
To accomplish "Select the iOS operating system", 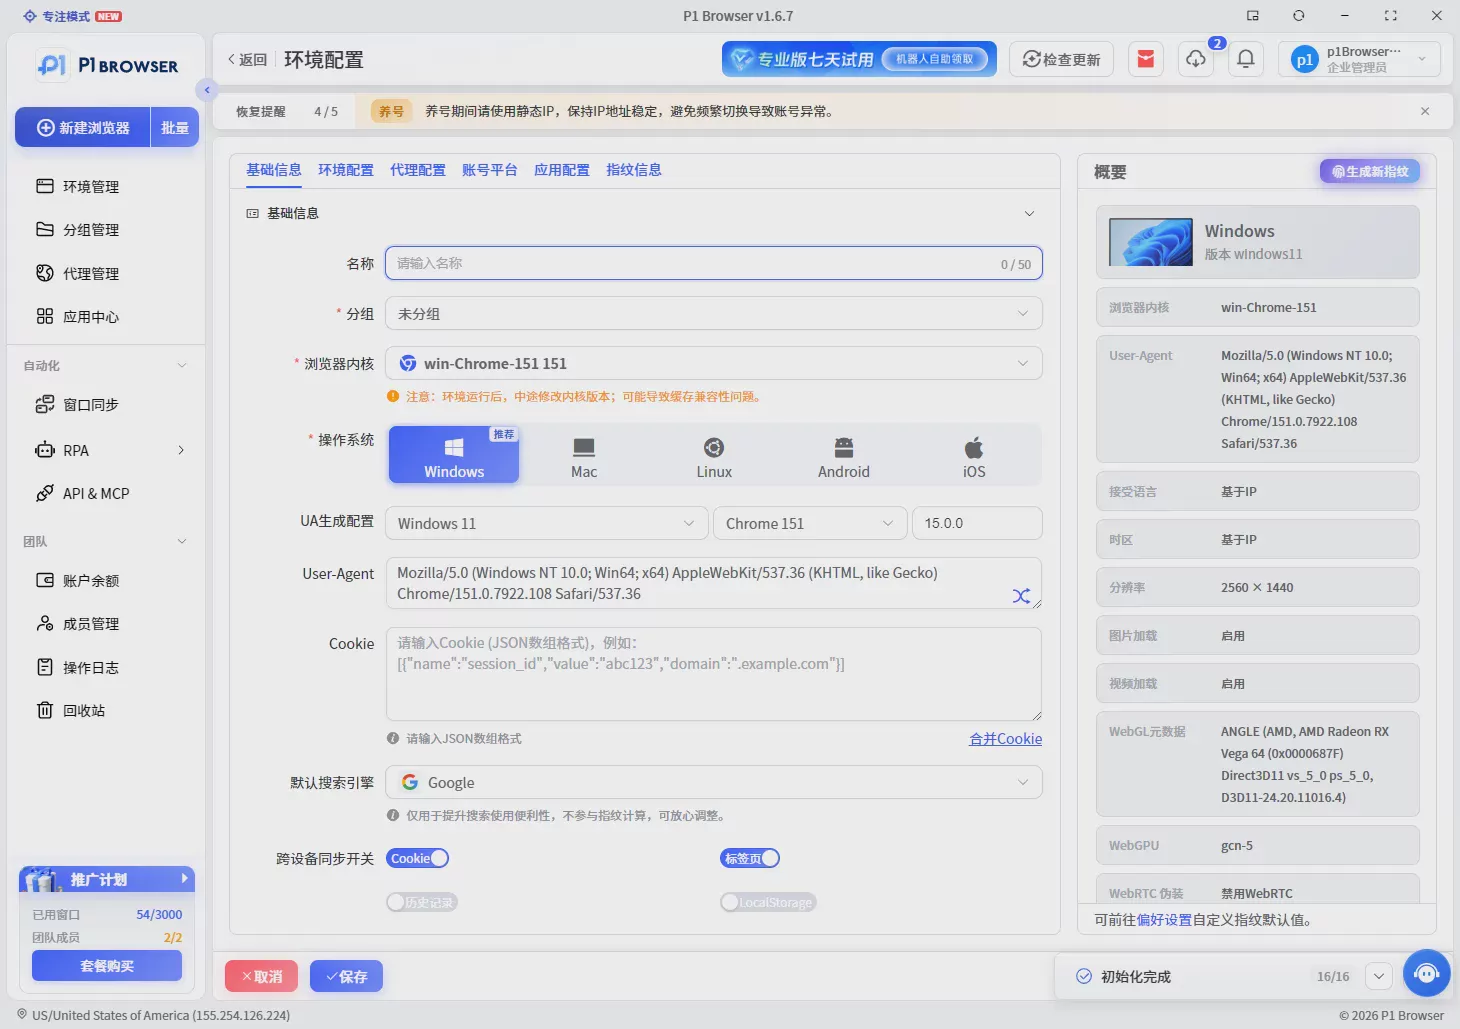I will [974, 455].
